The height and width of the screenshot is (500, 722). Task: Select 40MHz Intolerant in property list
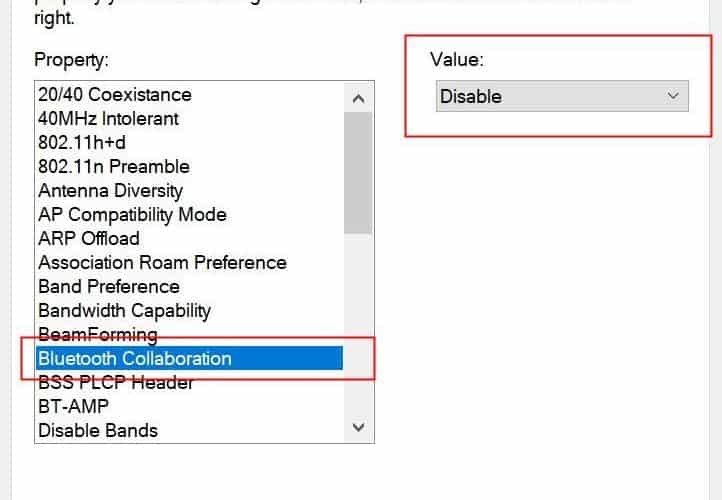(x=108, y=119)
